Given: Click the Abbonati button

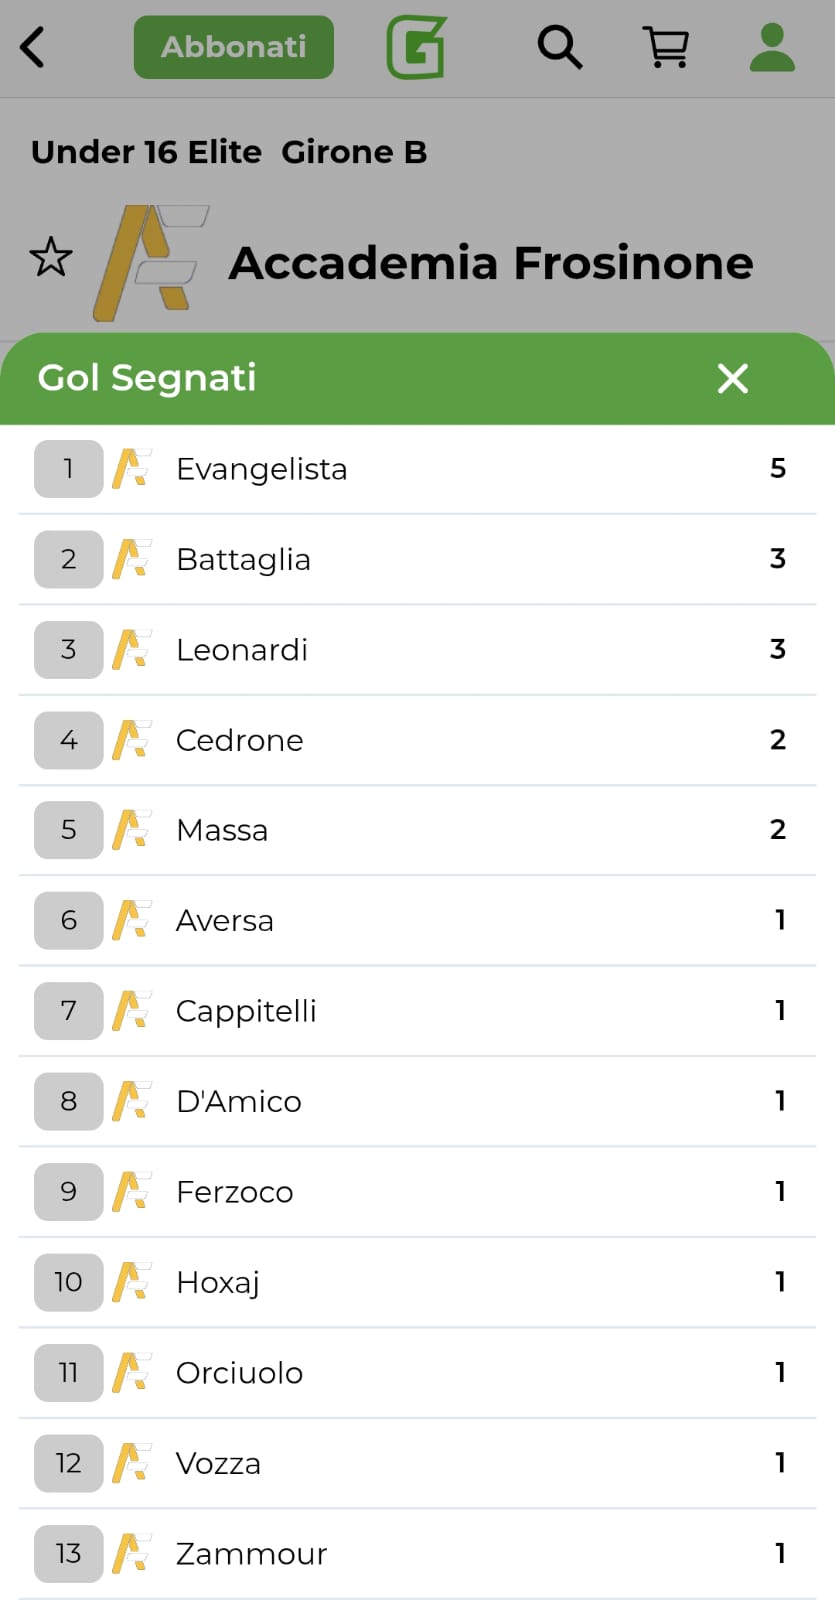Looking at the screenshot, I should coord(234,47).
